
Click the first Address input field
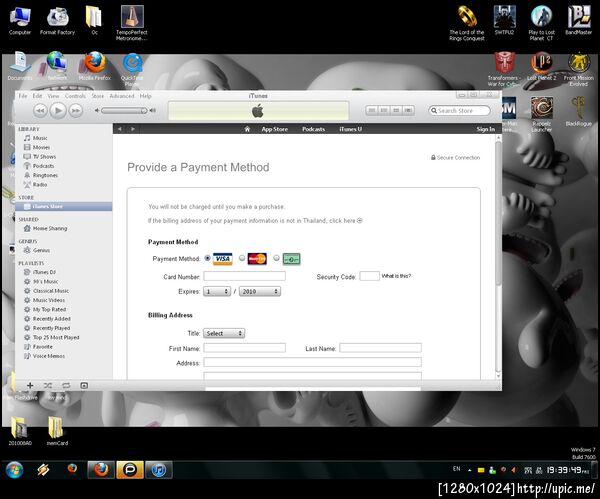click(x=313, y=362)
